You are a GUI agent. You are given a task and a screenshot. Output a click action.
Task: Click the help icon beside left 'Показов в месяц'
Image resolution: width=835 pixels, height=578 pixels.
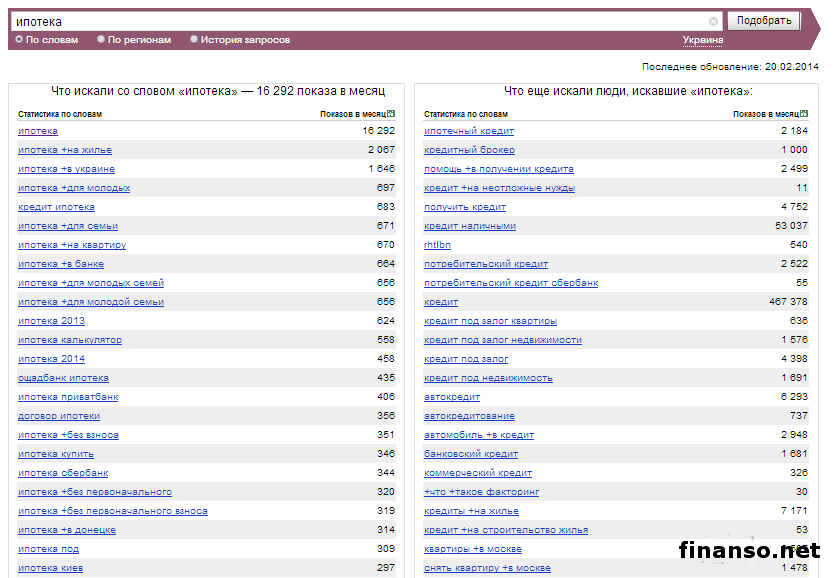coord(391,114)
